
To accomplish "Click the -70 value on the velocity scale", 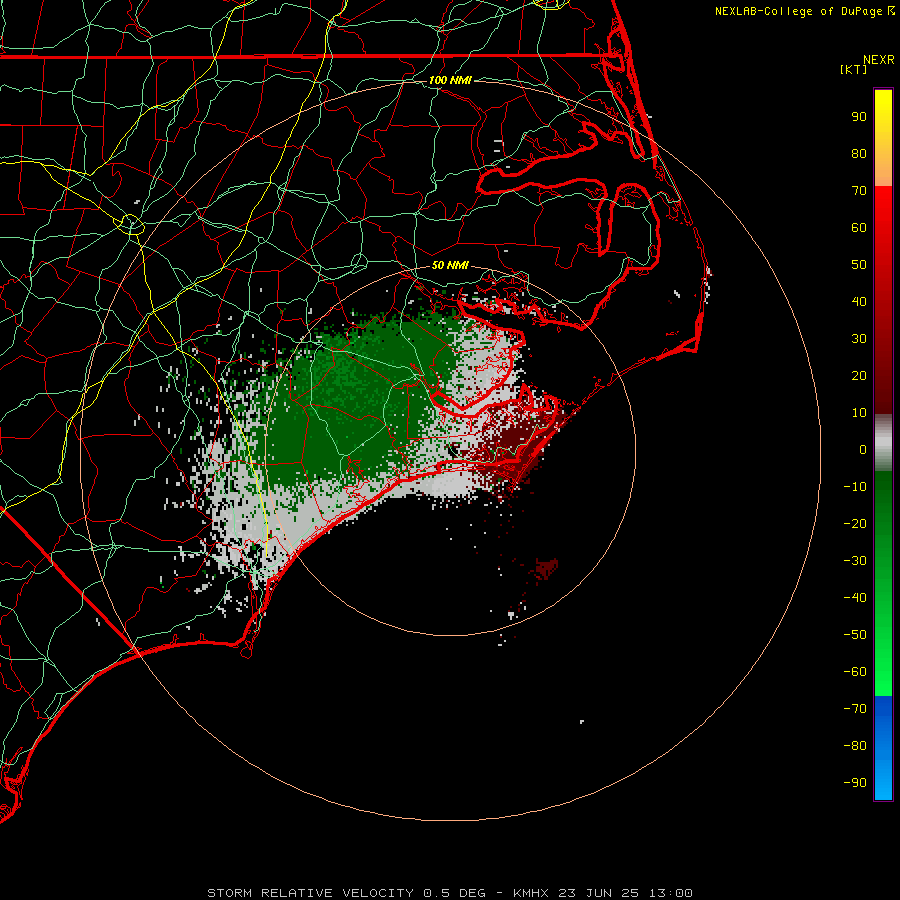I will pos(855,708).
